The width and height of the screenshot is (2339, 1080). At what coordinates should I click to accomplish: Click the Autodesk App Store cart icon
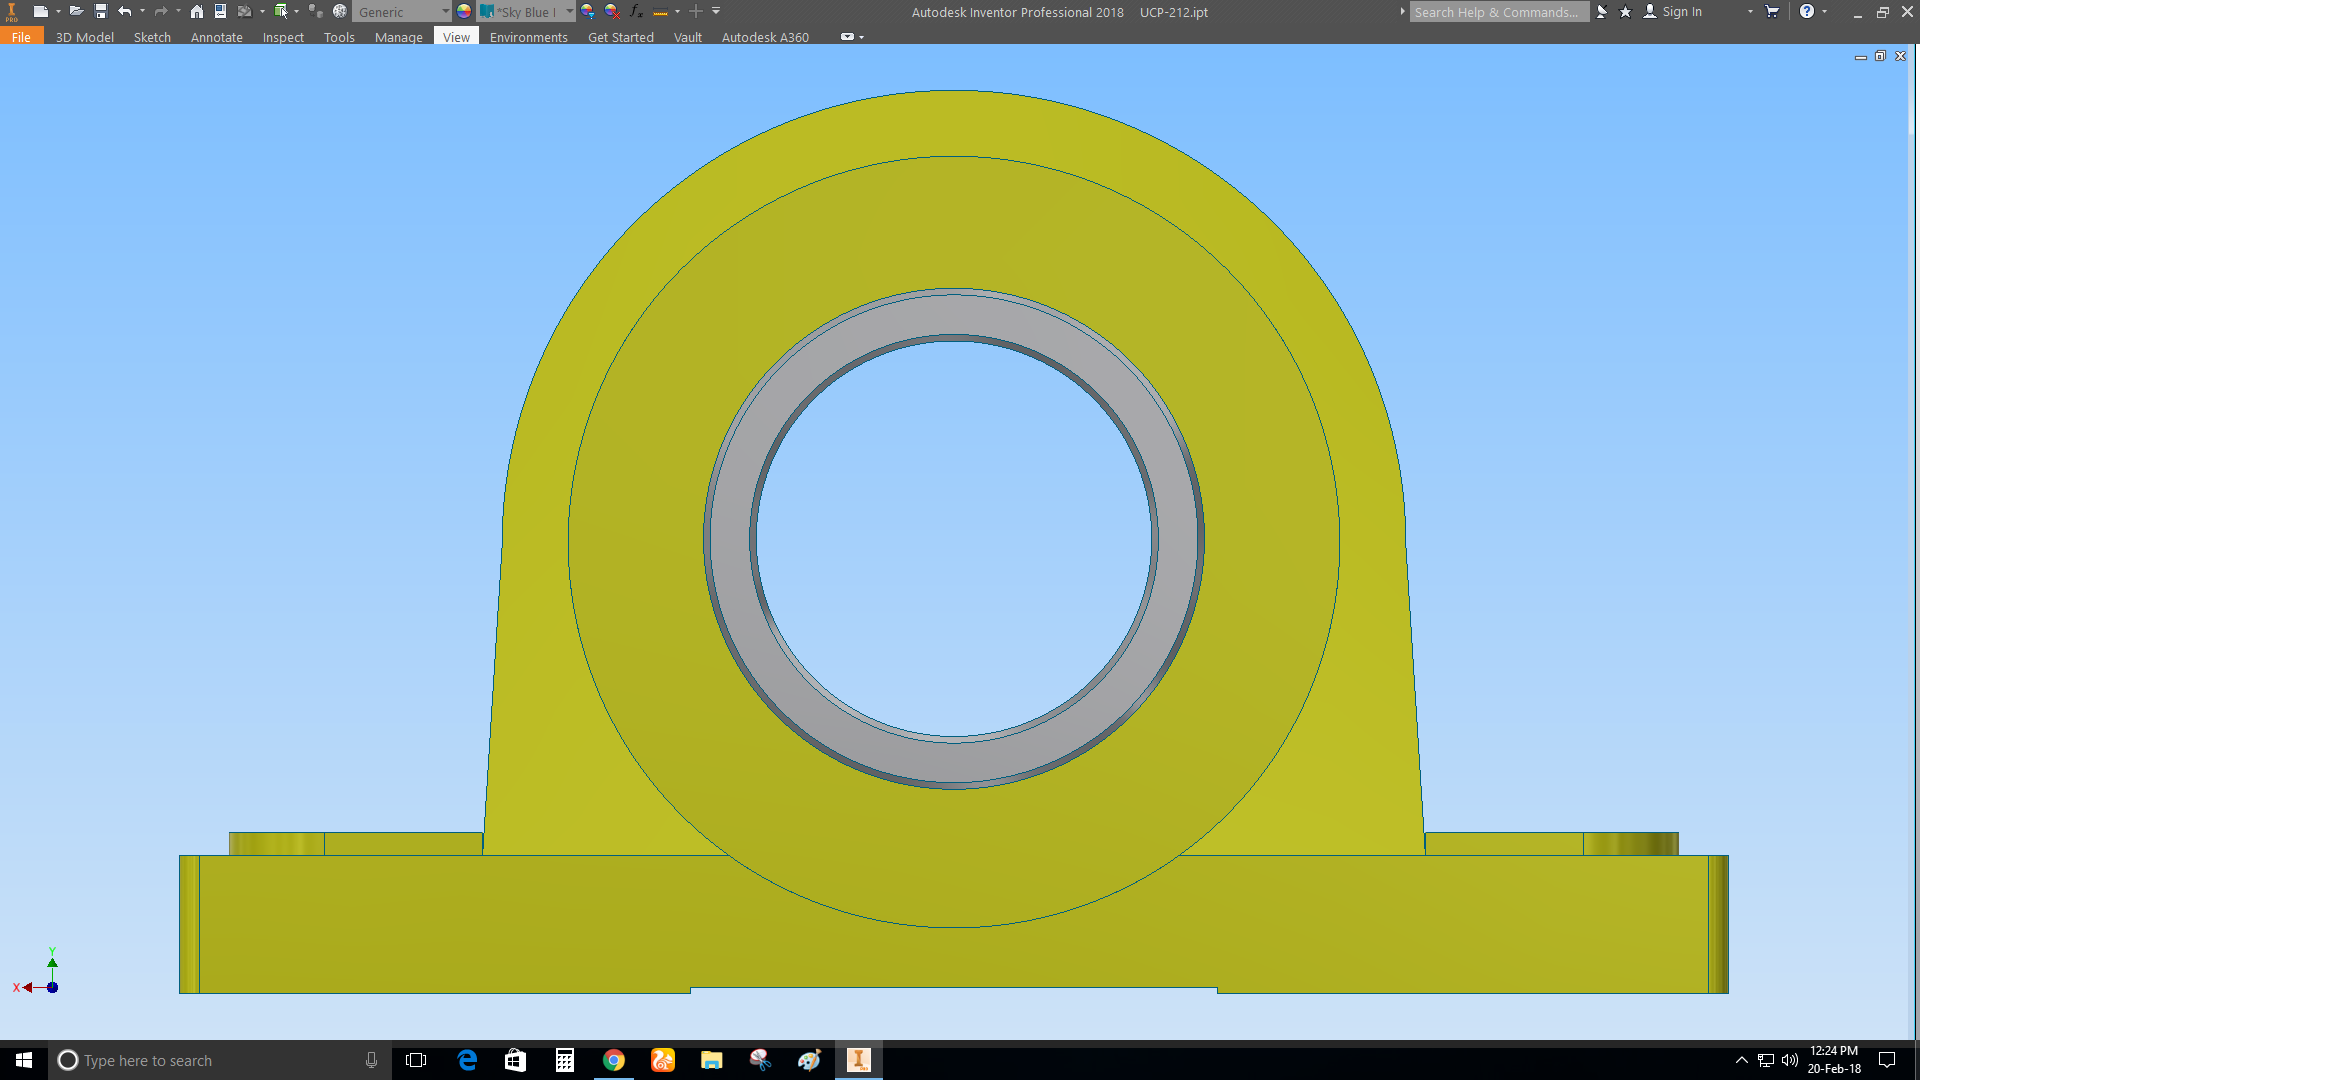(x=1772, y=11)
